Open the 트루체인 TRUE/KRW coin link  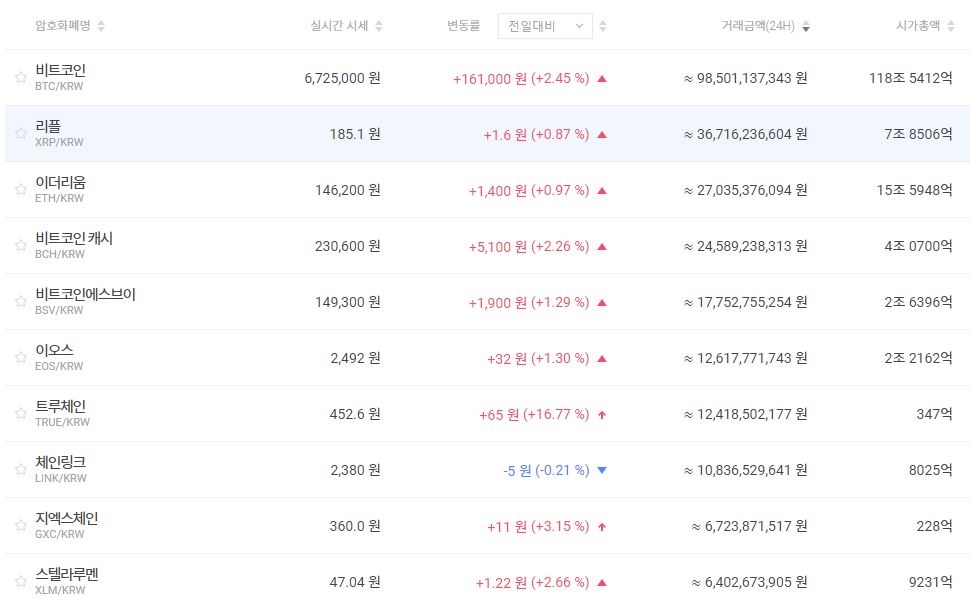pyautogui.click(x=60, y=406)
